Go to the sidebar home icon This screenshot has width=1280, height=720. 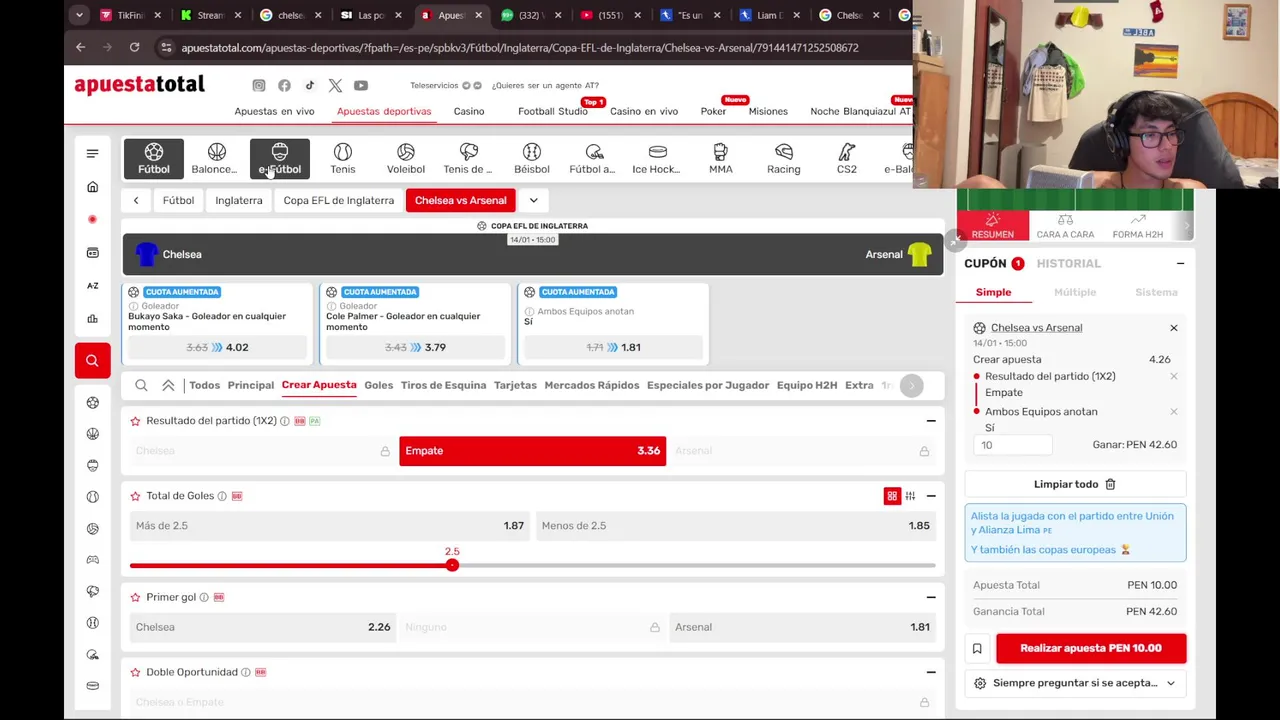pyautogui.click(x=92, y=187)
